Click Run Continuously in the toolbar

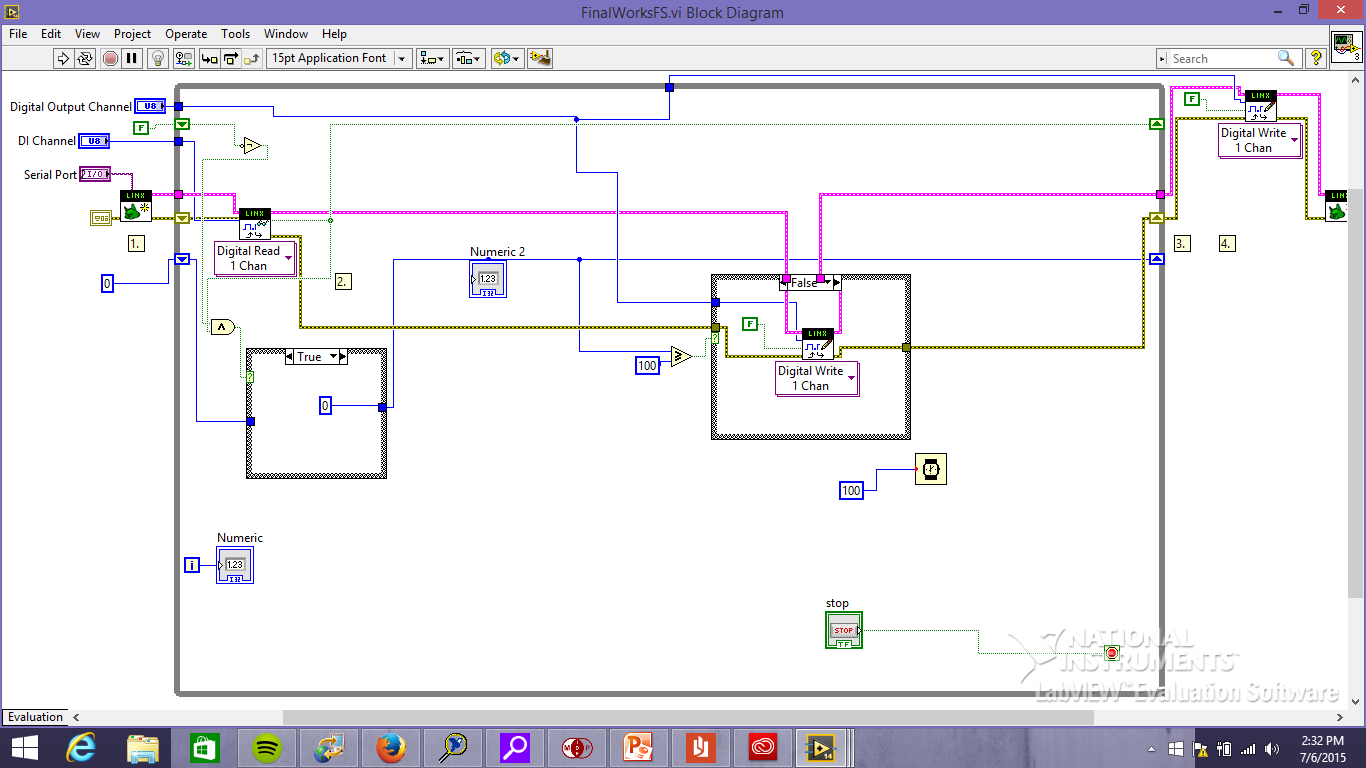[85, 58]
